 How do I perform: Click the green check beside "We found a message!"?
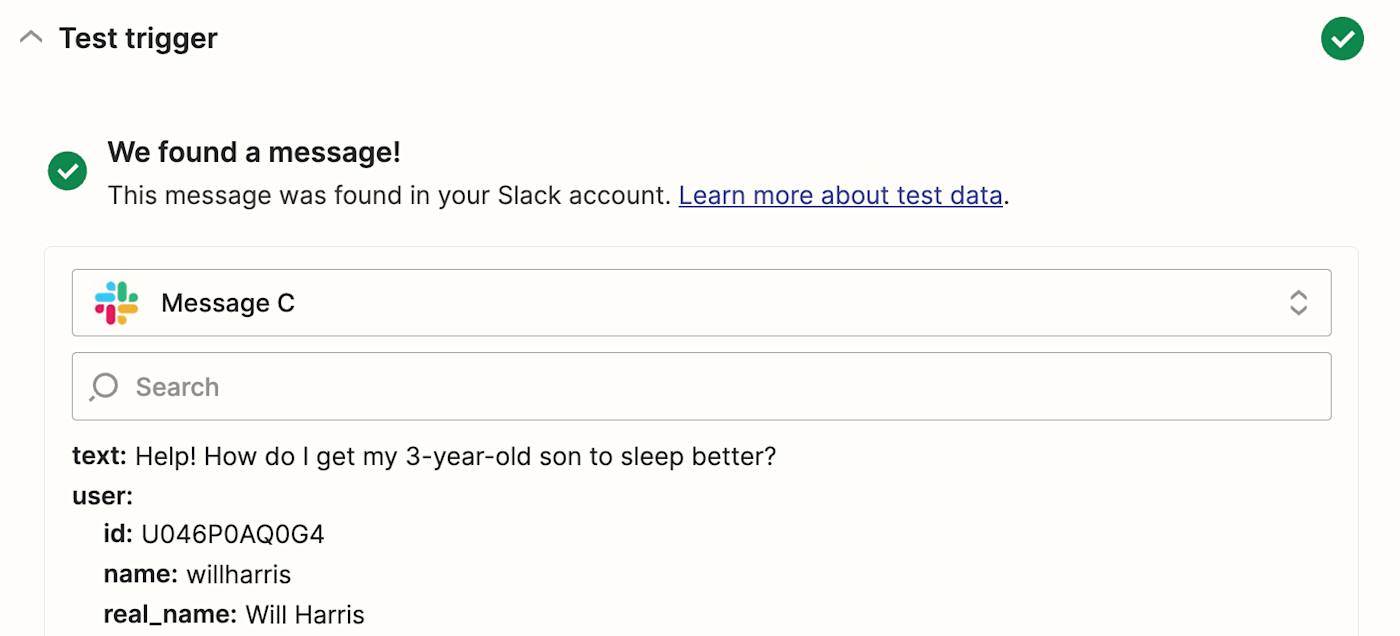[x=68, y=171]
